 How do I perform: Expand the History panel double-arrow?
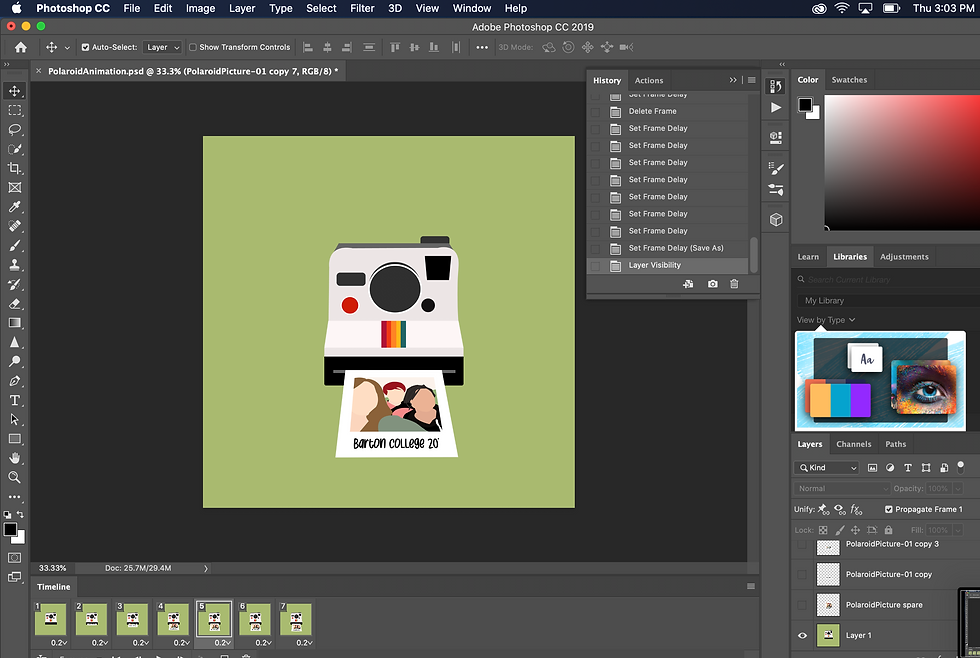(733, 80)
